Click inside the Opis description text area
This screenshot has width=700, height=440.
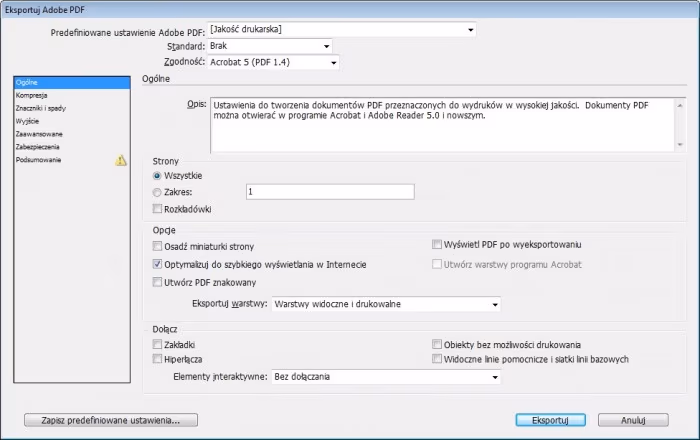point(442,125)
